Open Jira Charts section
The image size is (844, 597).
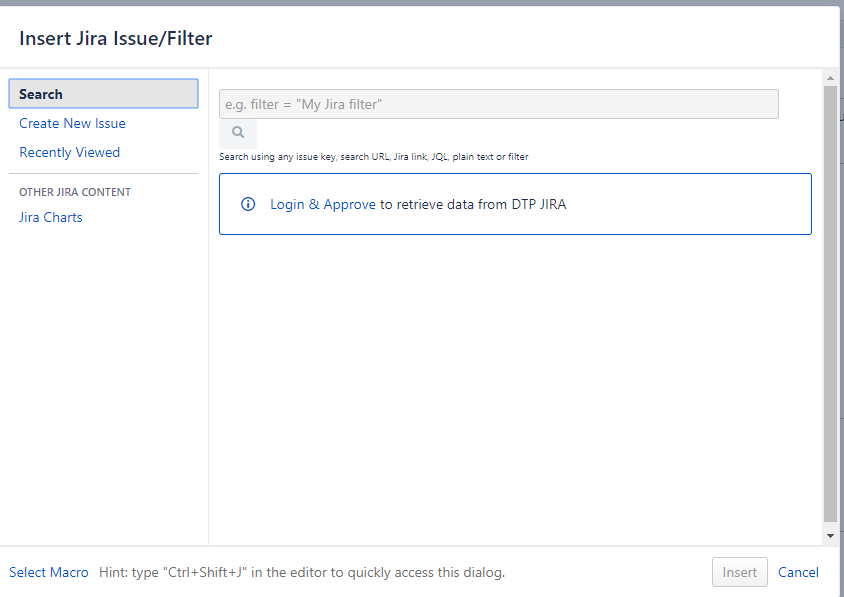[51, 217]
